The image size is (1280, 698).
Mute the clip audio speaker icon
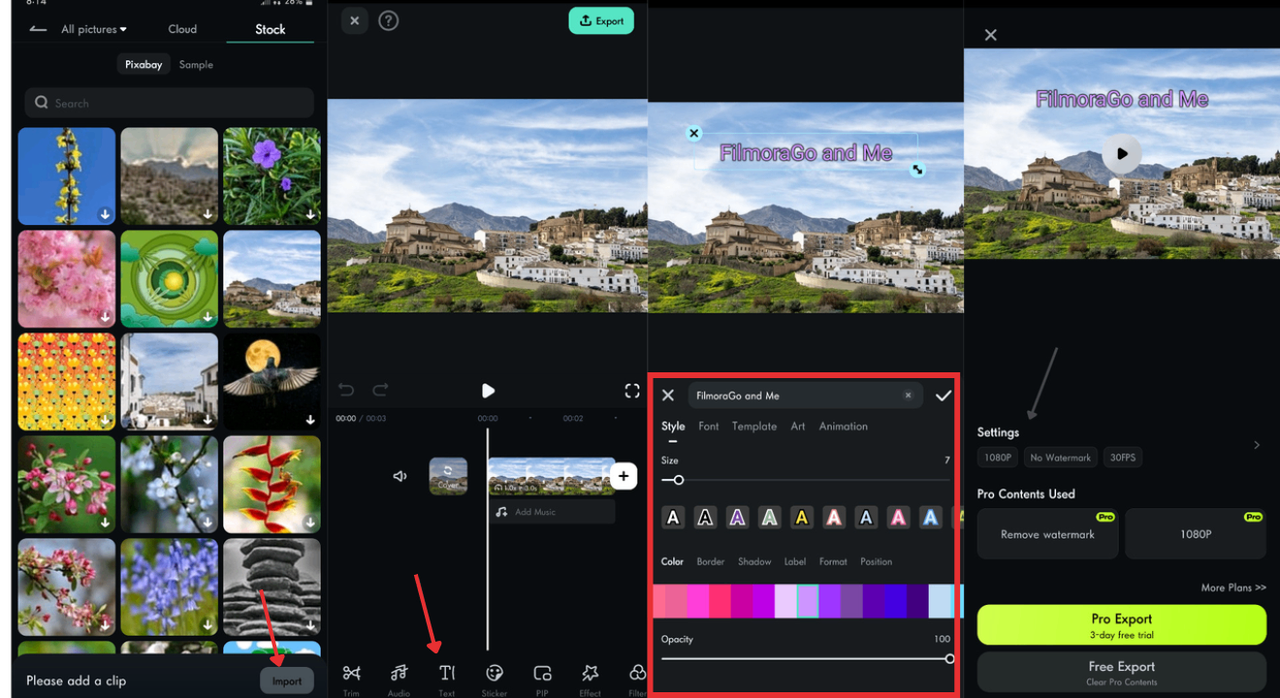tap(400, 476)
